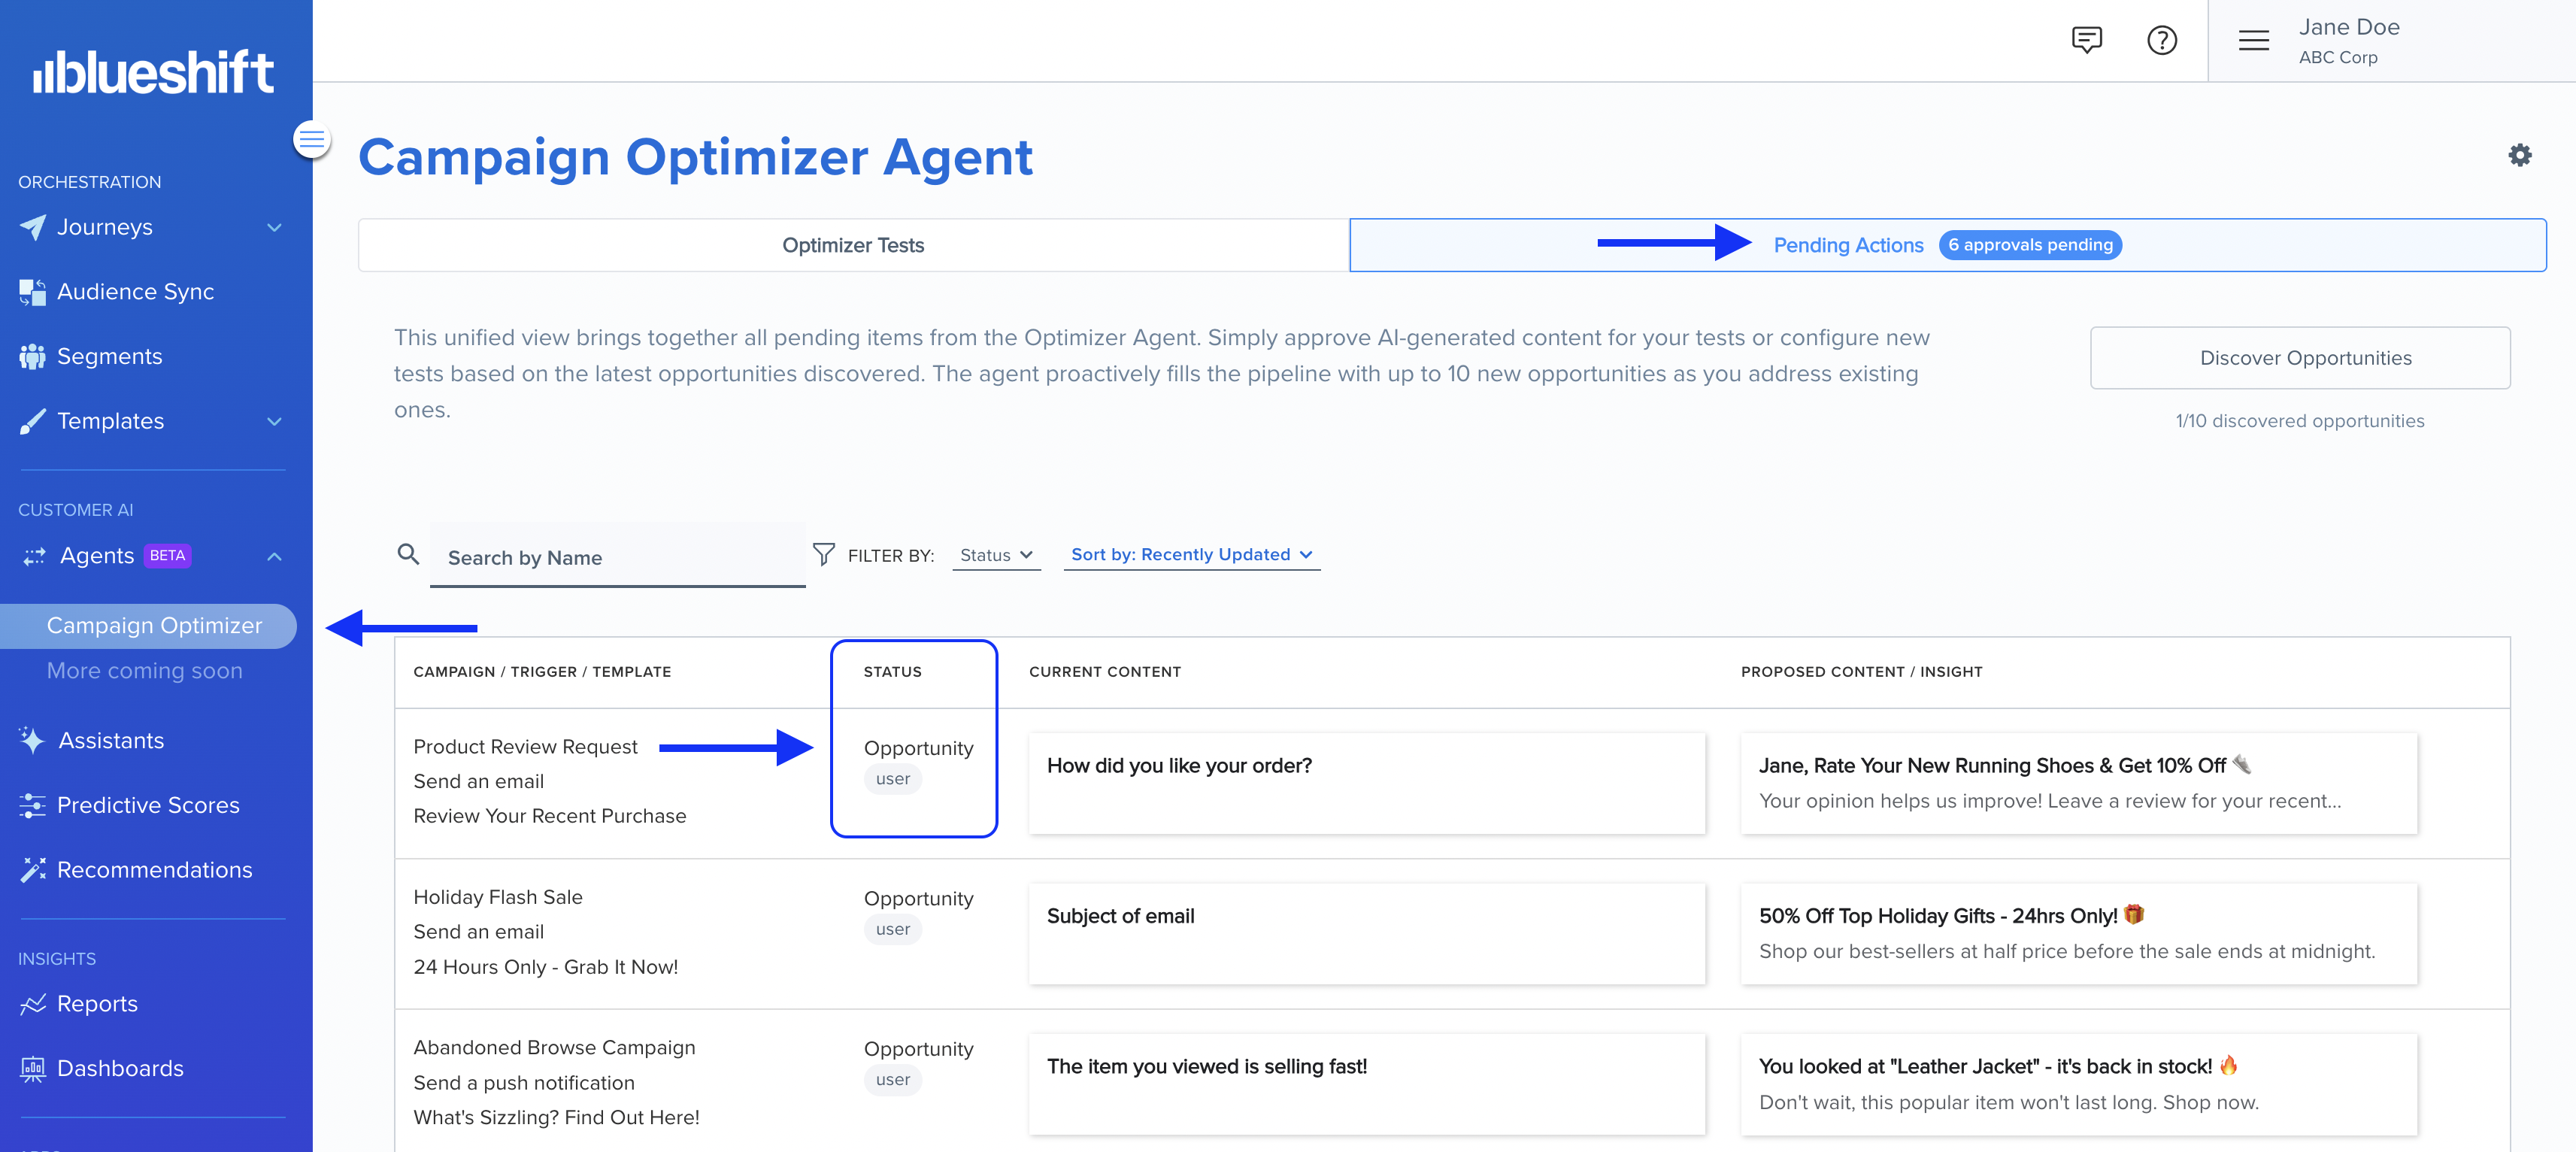Click Discover Opportunities button
2576x1152 pixels.
(x=2299, y=358)
